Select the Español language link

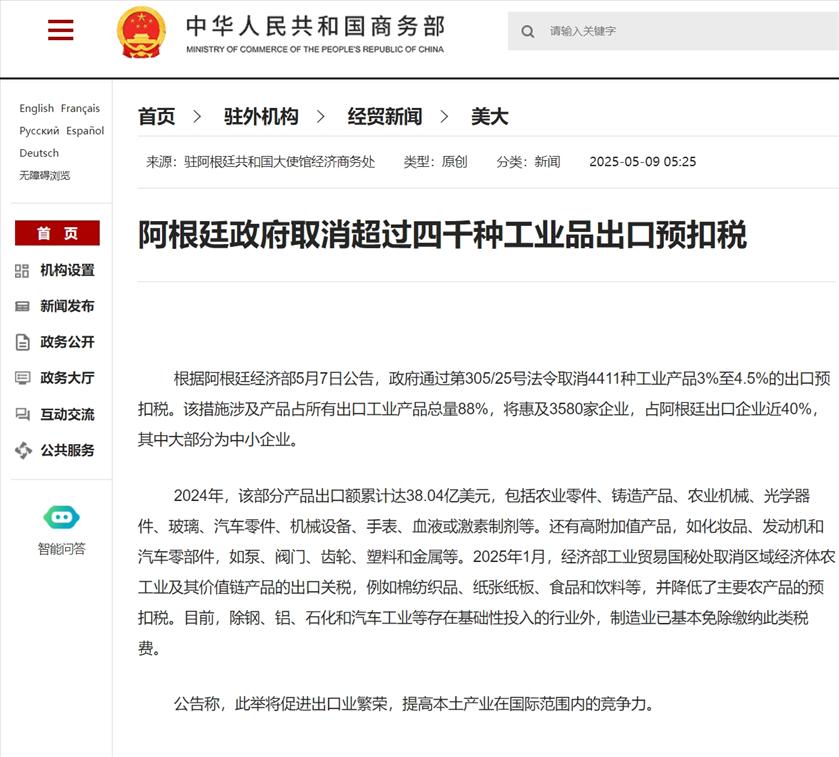(85, 131)
